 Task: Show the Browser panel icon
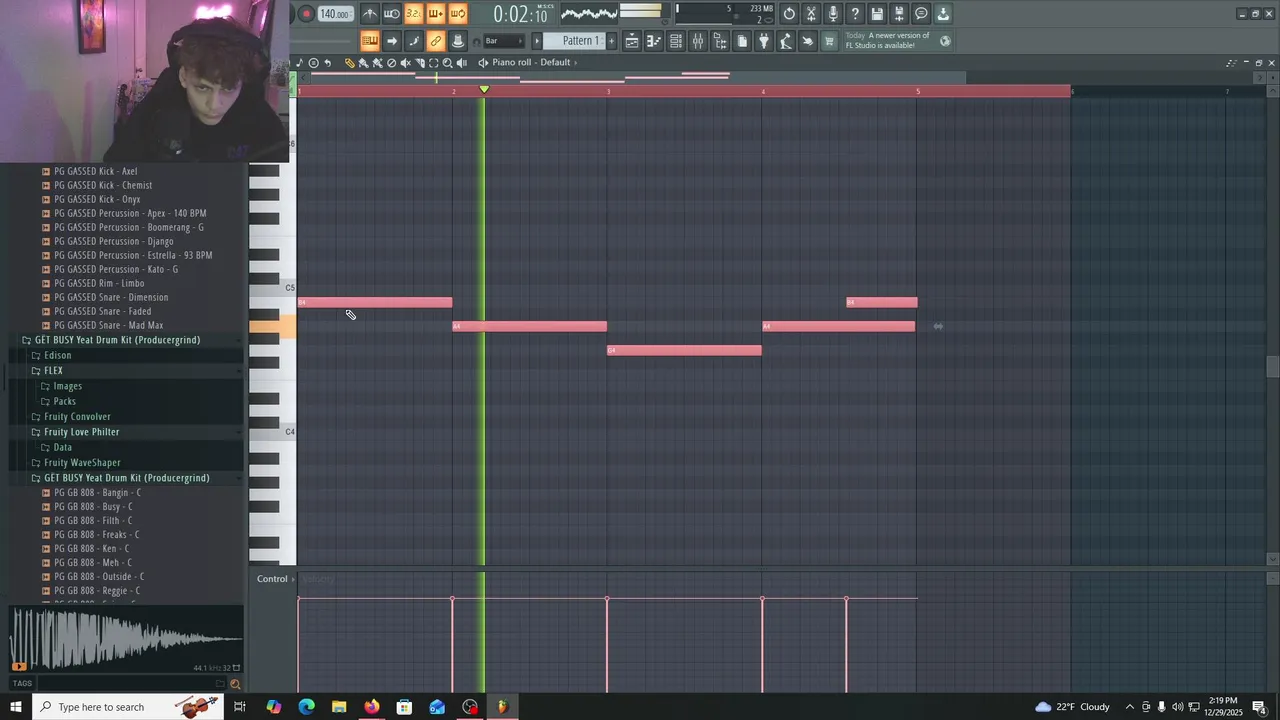tap(720, 41)
